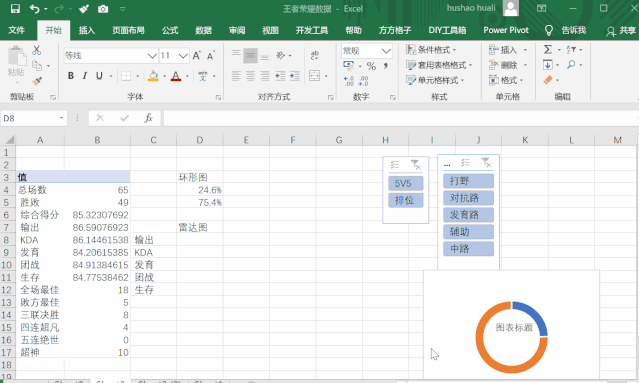The image size is (639, 383).
Task: Select column D header
Action: point(200,140)
